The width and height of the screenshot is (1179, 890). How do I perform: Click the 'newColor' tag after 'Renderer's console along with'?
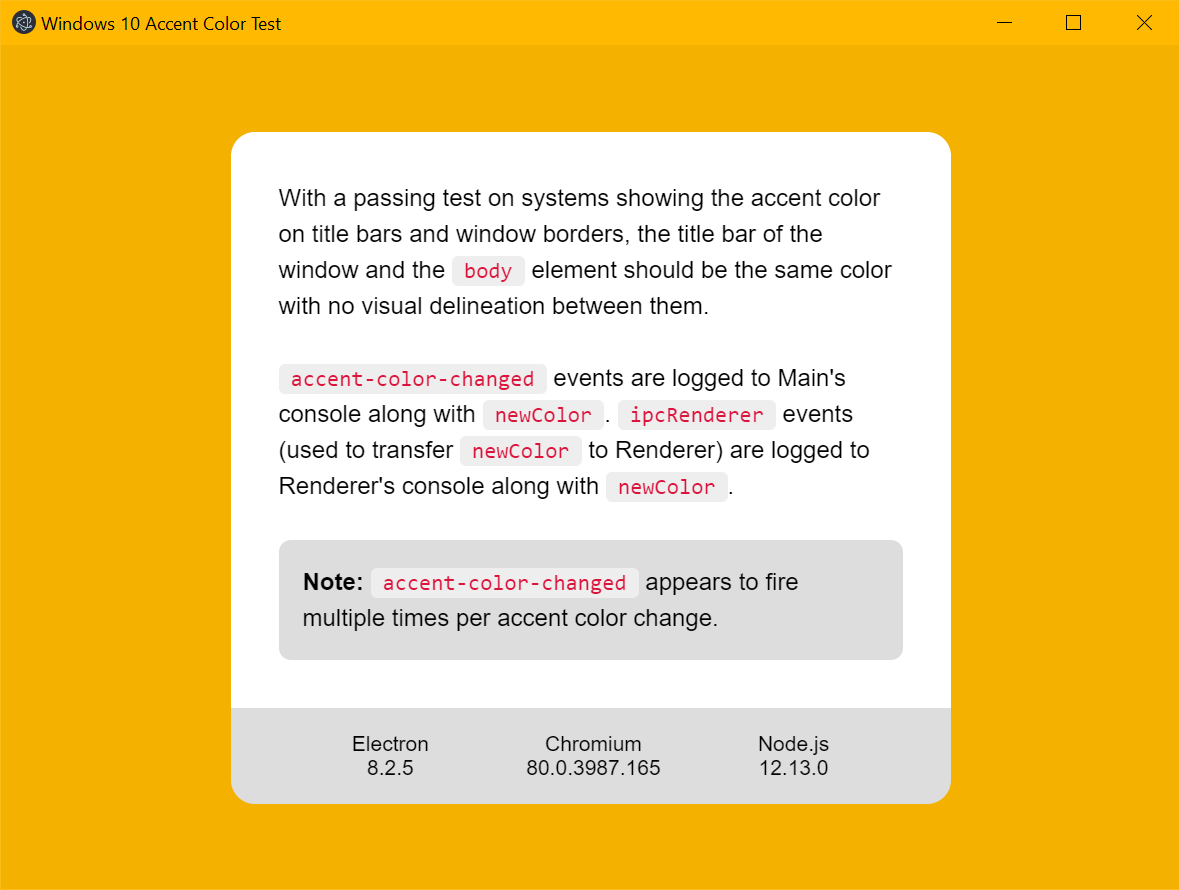(666, 487)
